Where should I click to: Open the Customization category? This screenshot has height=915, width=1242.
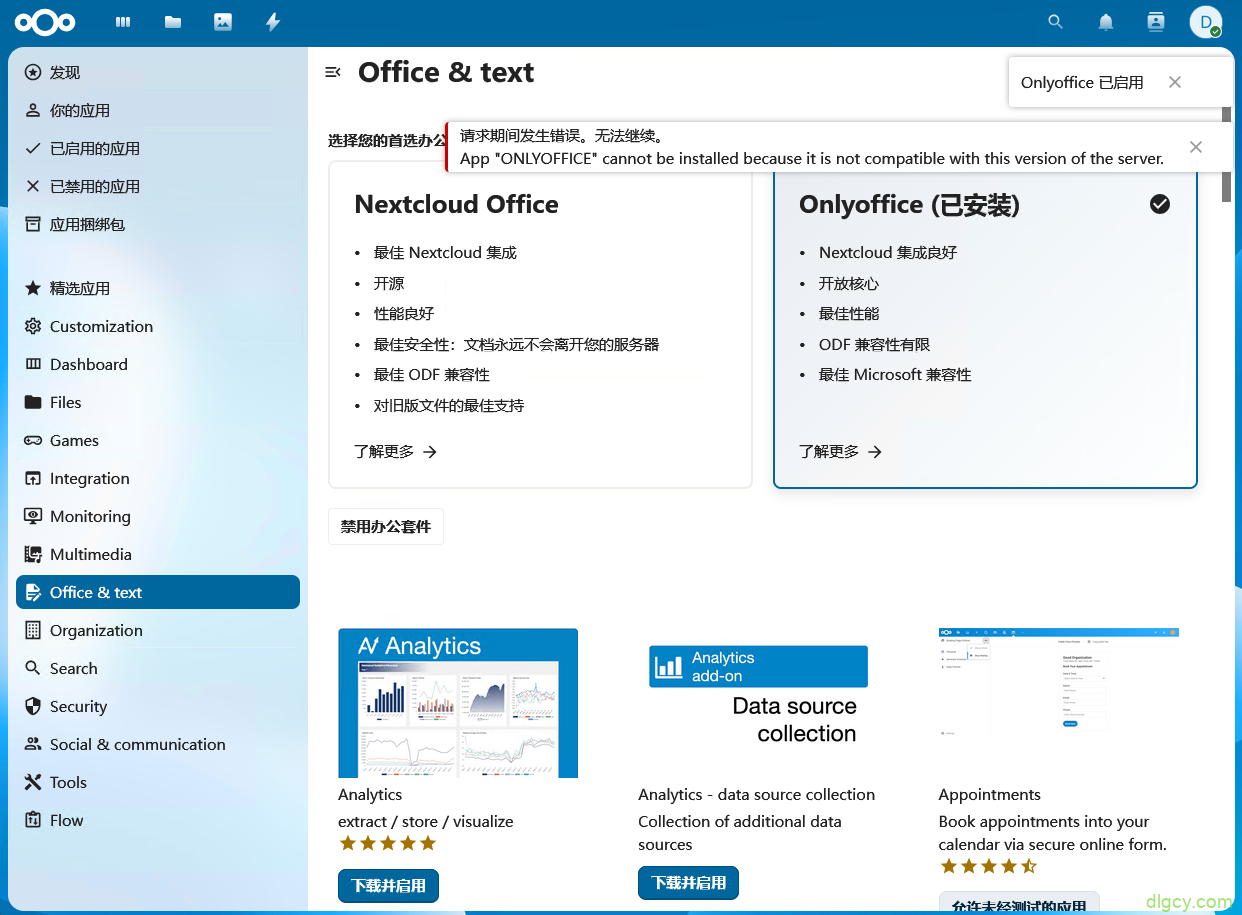point(158,326)
